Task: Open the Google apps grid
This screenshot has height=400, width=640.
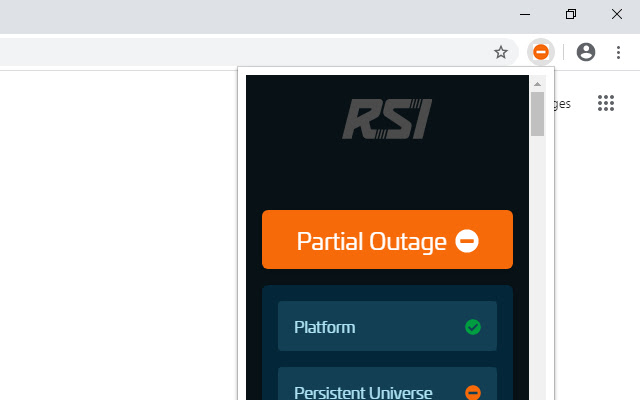Action: (606, 103)
